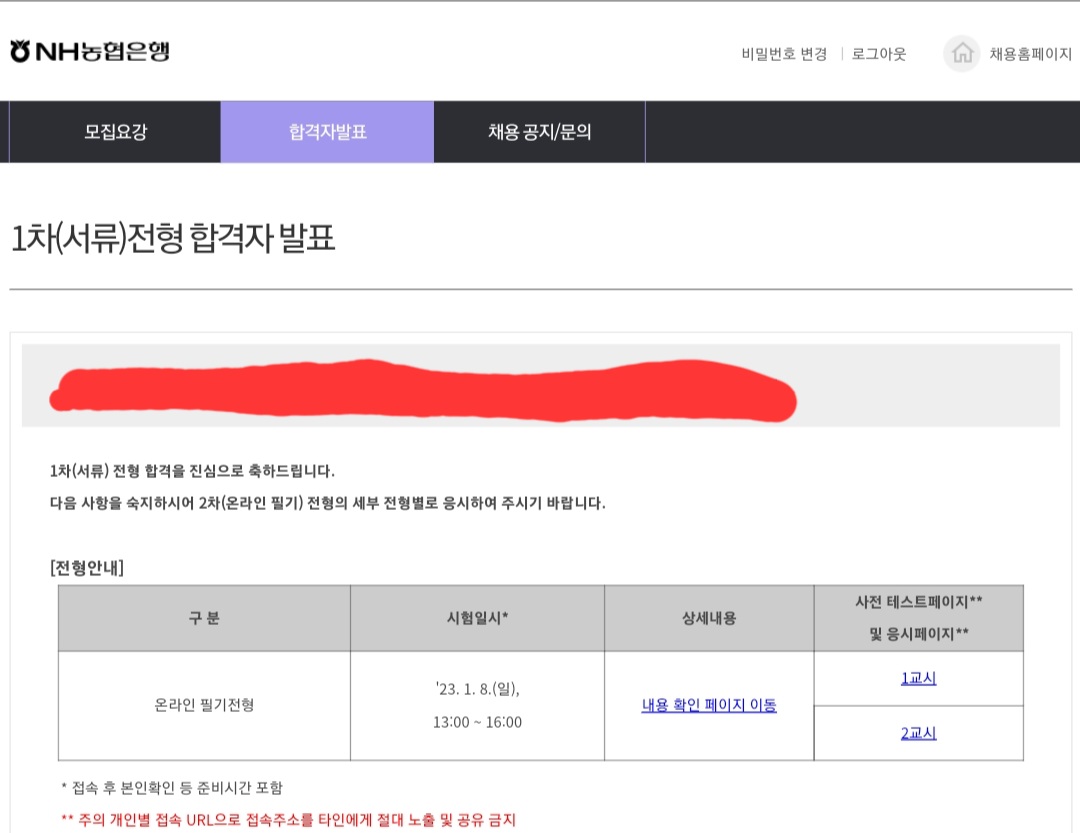This screenshot has height=833, width=1080.
Task: Open the 2교시 test page link
Action: (917, 733)
